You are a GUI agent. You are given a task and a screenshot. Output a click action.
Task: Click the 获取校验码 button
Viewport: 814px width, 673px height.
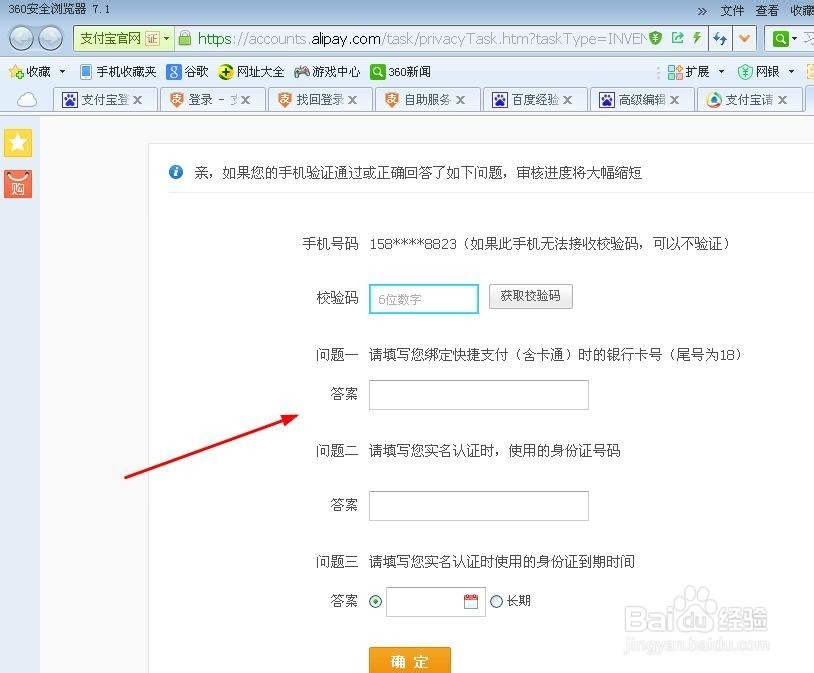click(532, 296)
